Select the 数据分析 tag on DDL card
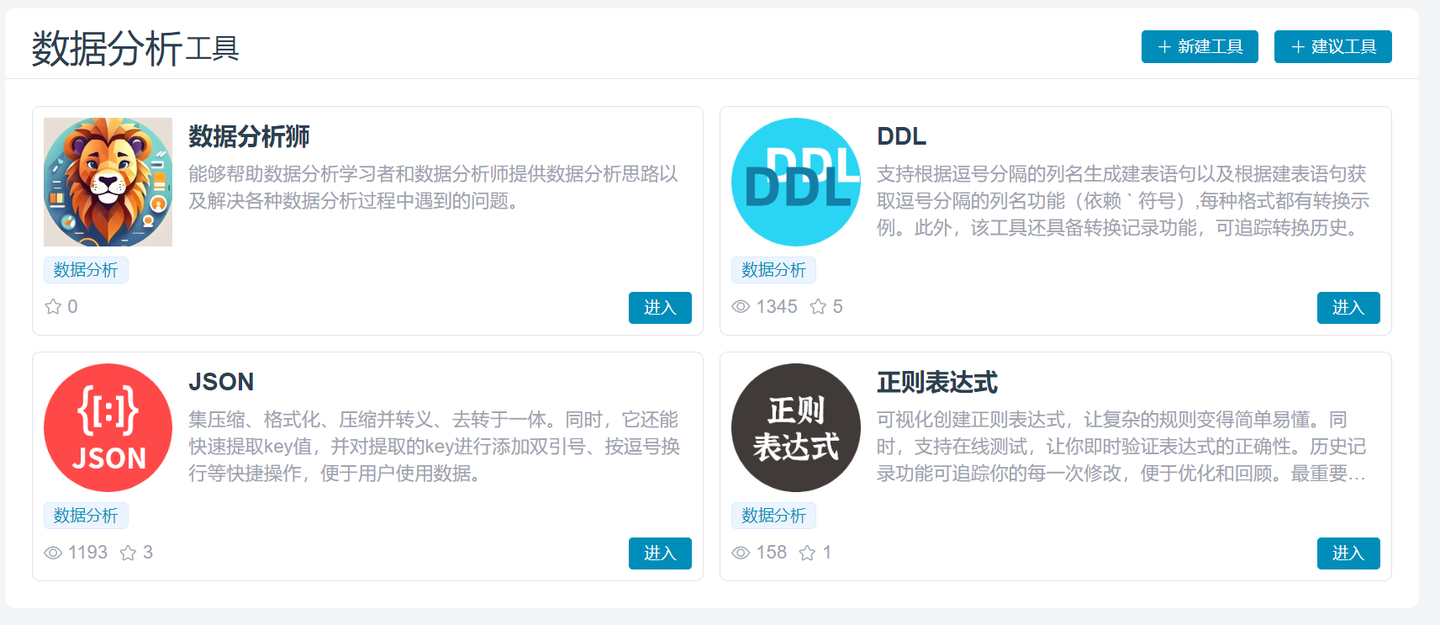The image size is (1440, 625). pos(774,270)
